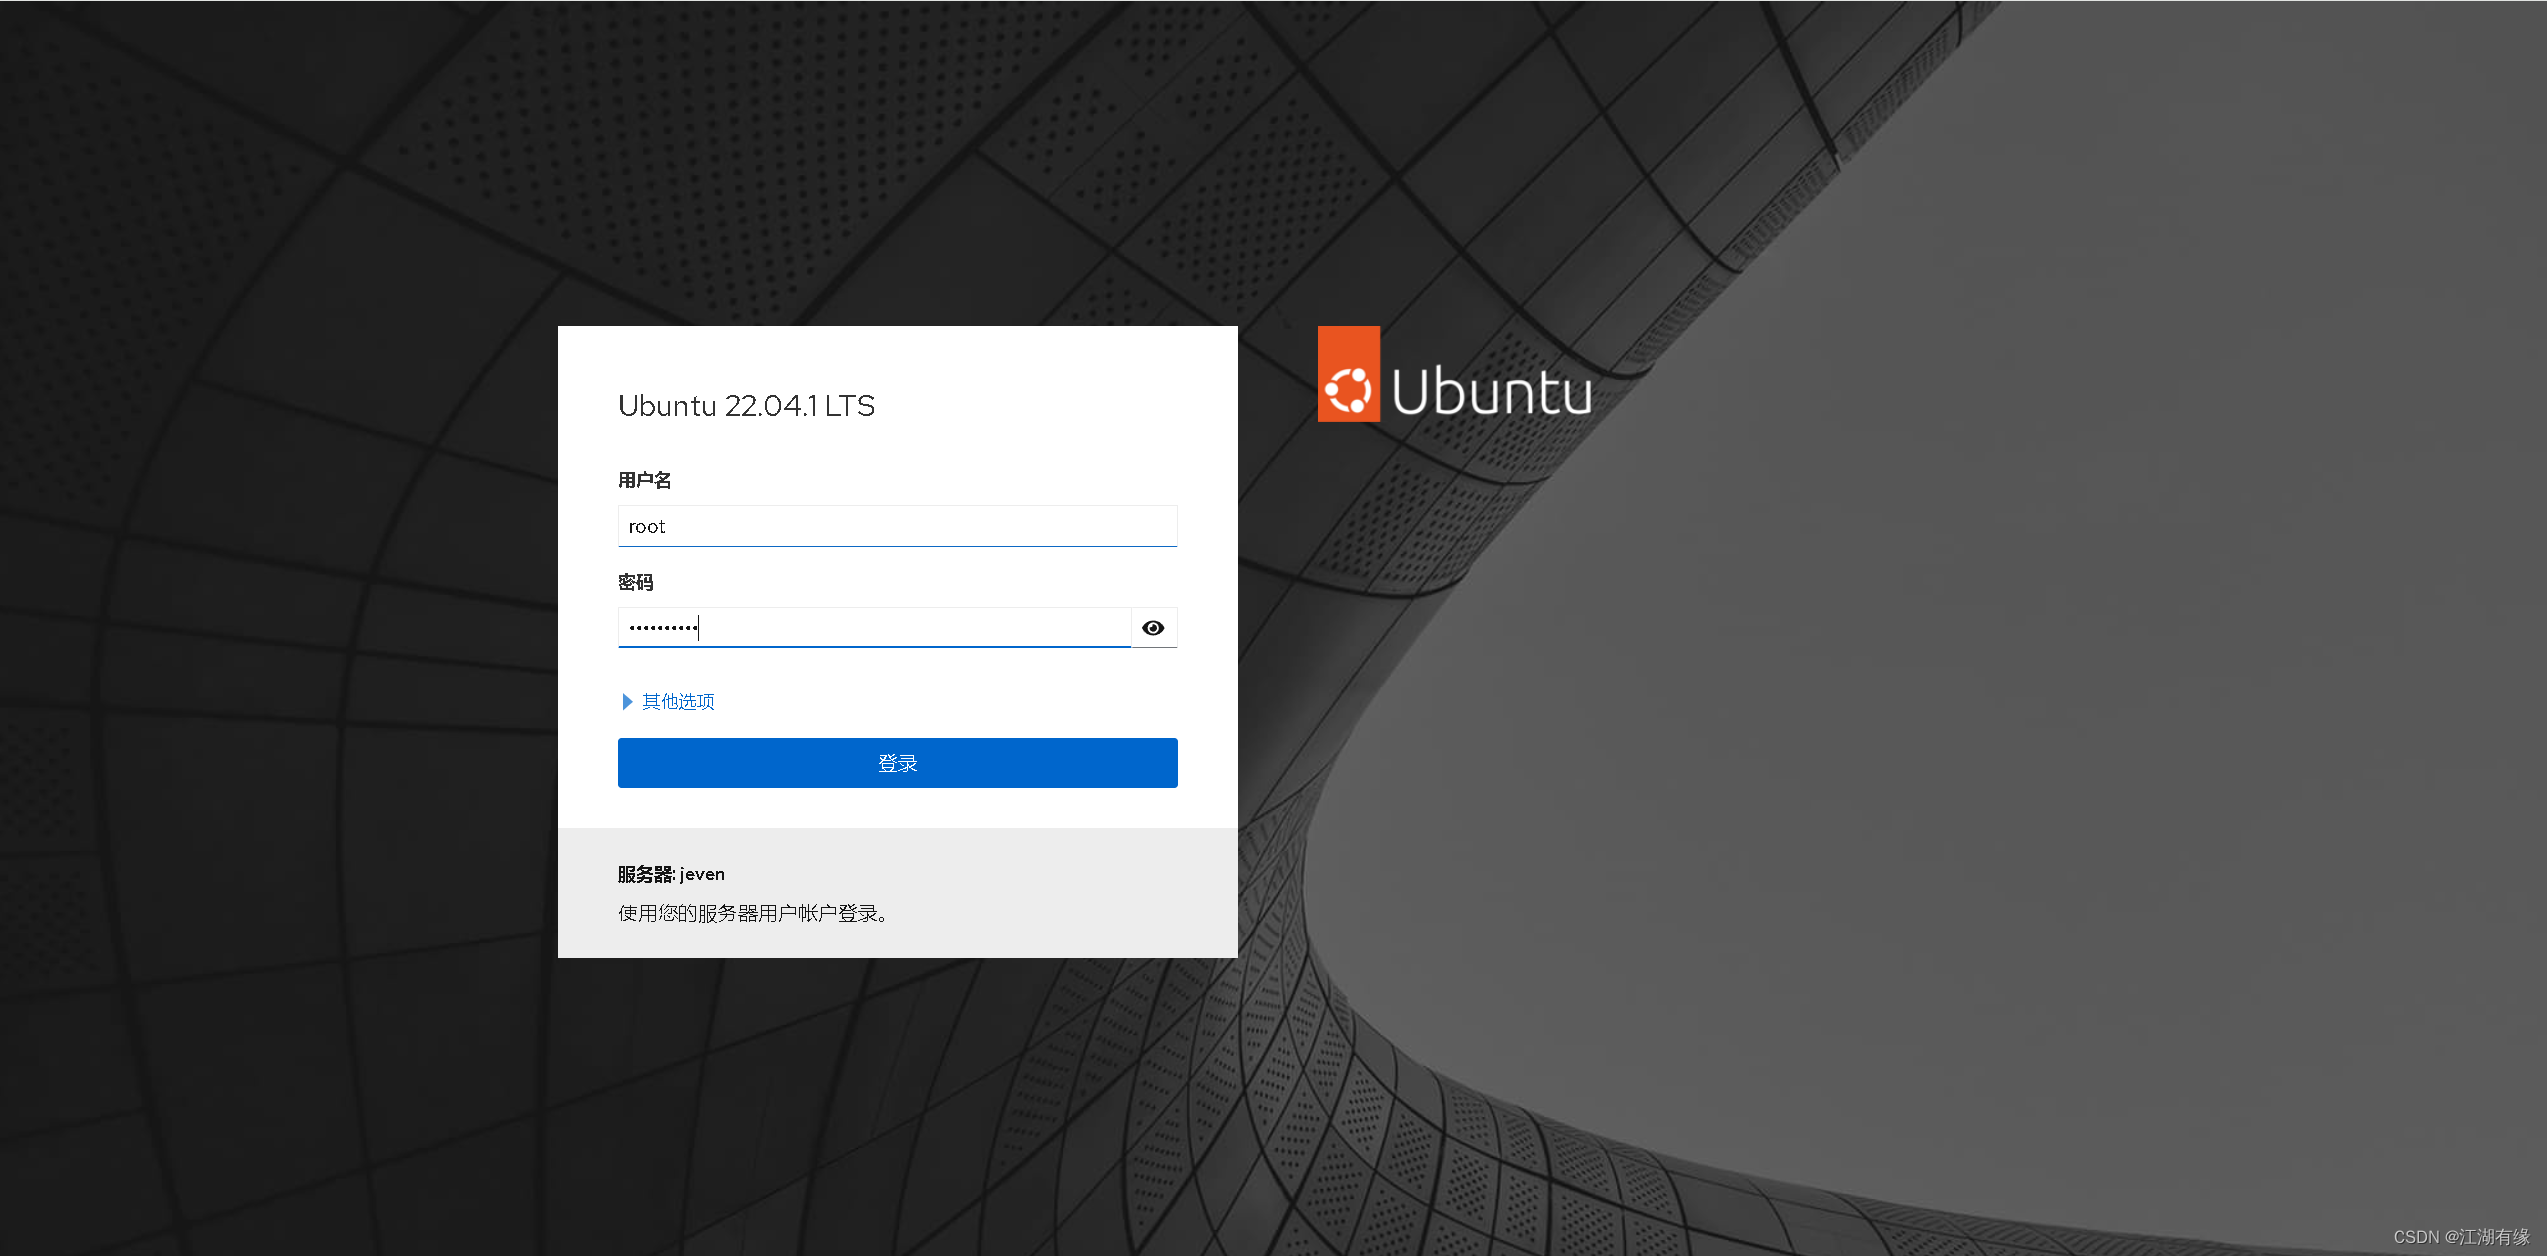Toggle password visibility with the eye icon

click(x=1153, y=628)
